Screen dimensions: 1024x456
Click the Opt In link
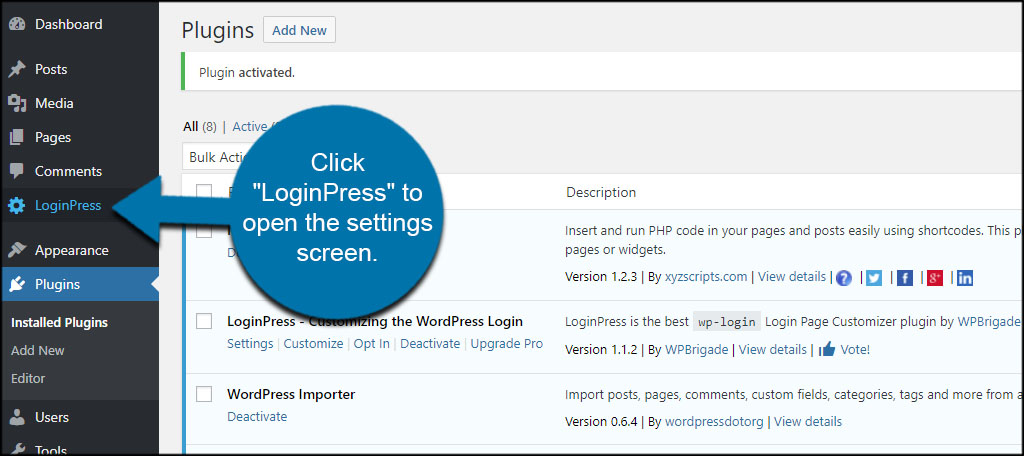(x=372, y=344)
